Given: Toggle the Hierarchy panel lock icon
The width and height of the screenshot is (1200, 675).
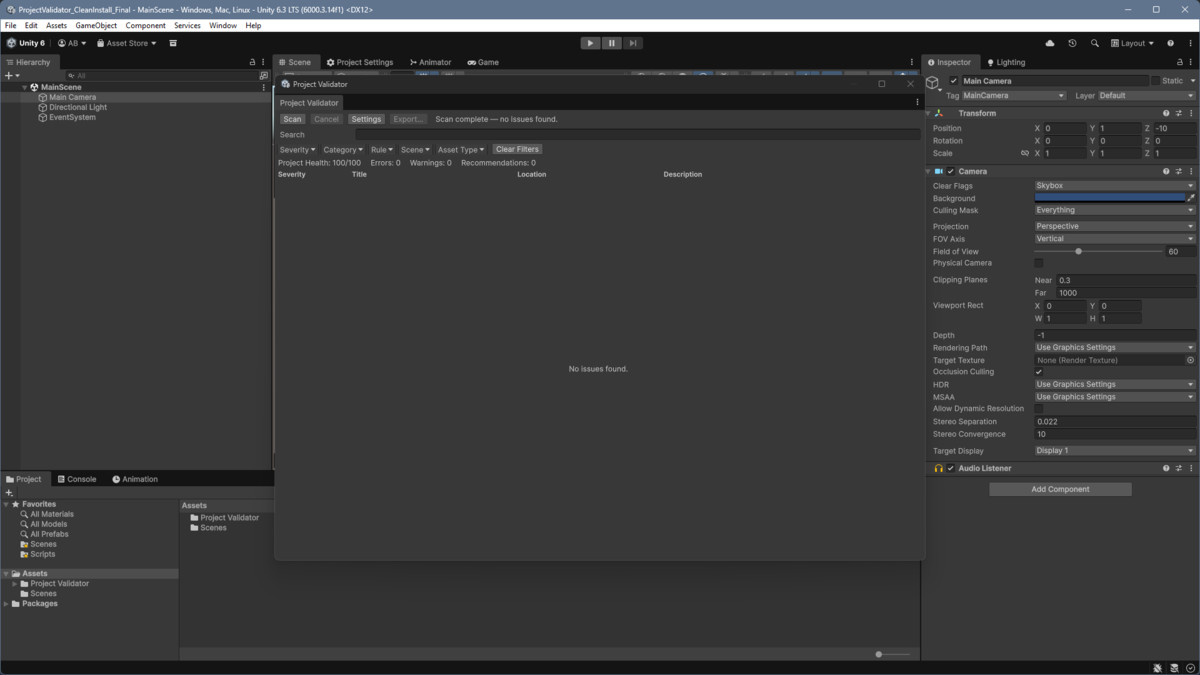Looking at the screenshot, I should 252,62.
